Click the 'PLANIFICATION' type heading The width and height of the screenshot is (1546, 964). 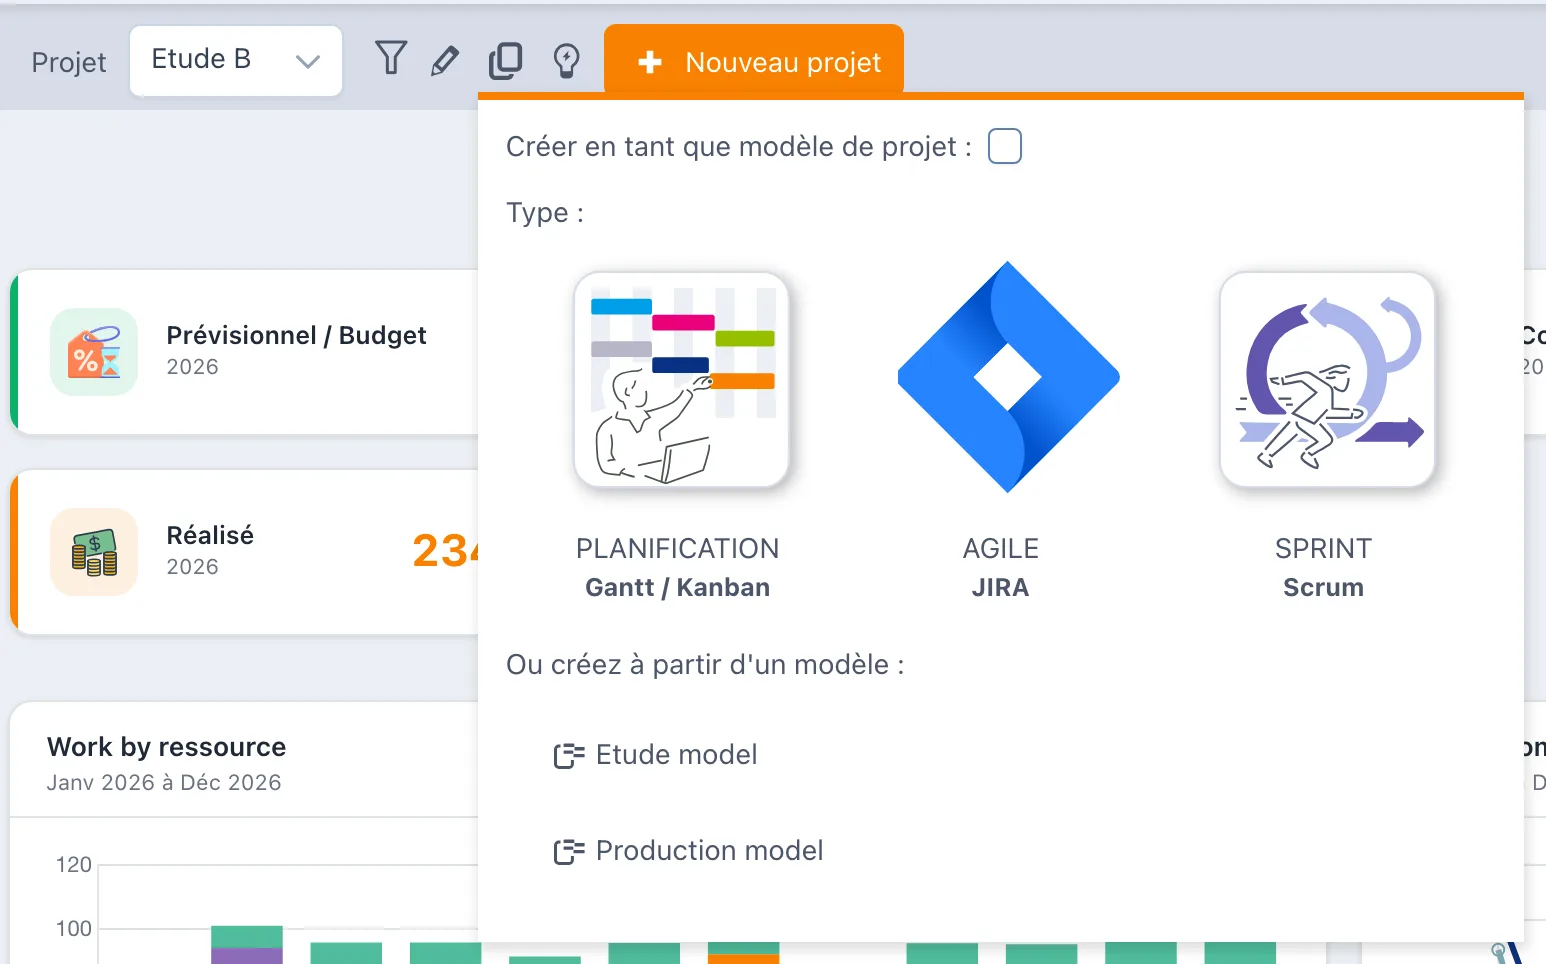(677, 548)
